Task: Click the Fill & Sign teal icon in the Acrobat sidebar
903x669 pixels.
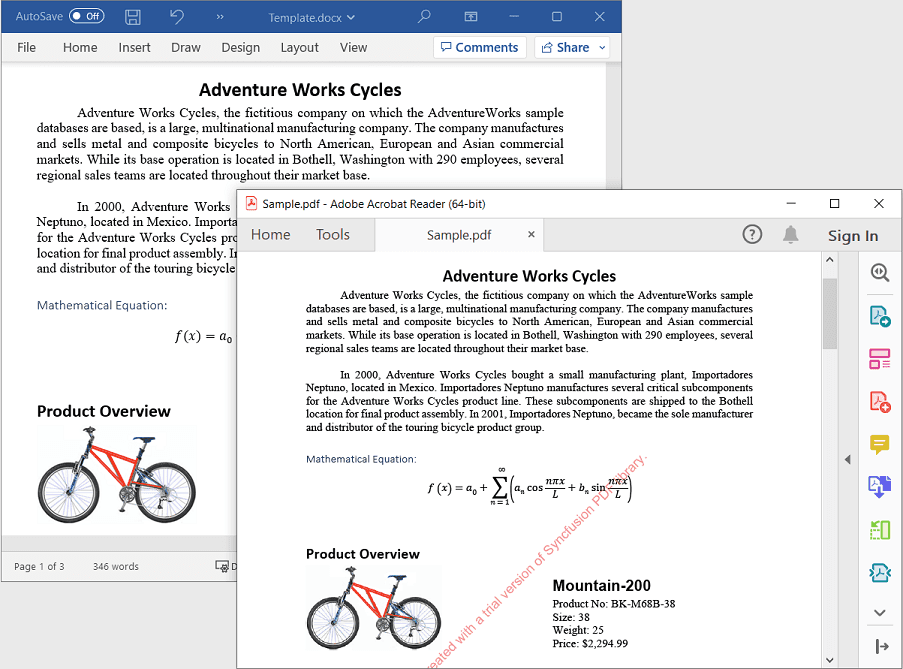Action: tap(880, 572)
